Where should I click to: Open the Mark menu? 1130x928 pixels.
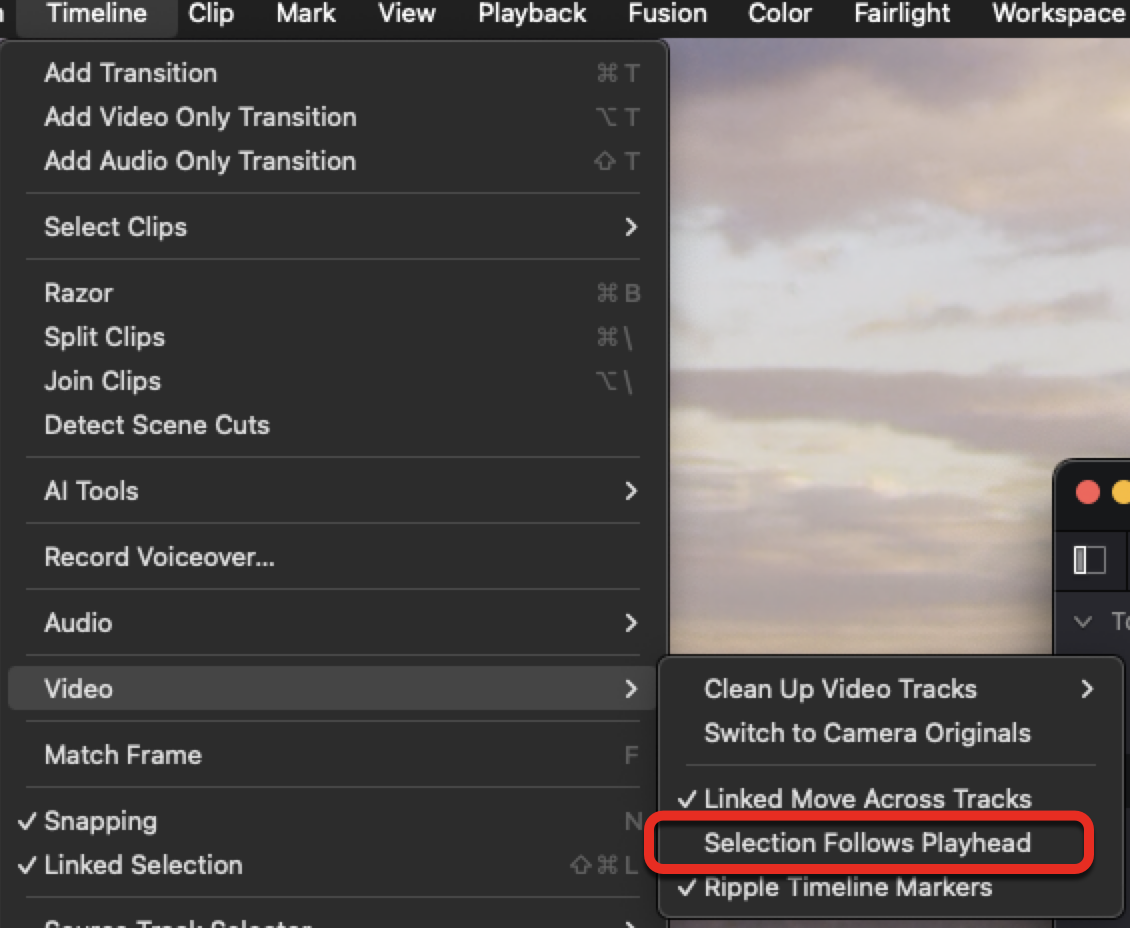coord(306,14)
